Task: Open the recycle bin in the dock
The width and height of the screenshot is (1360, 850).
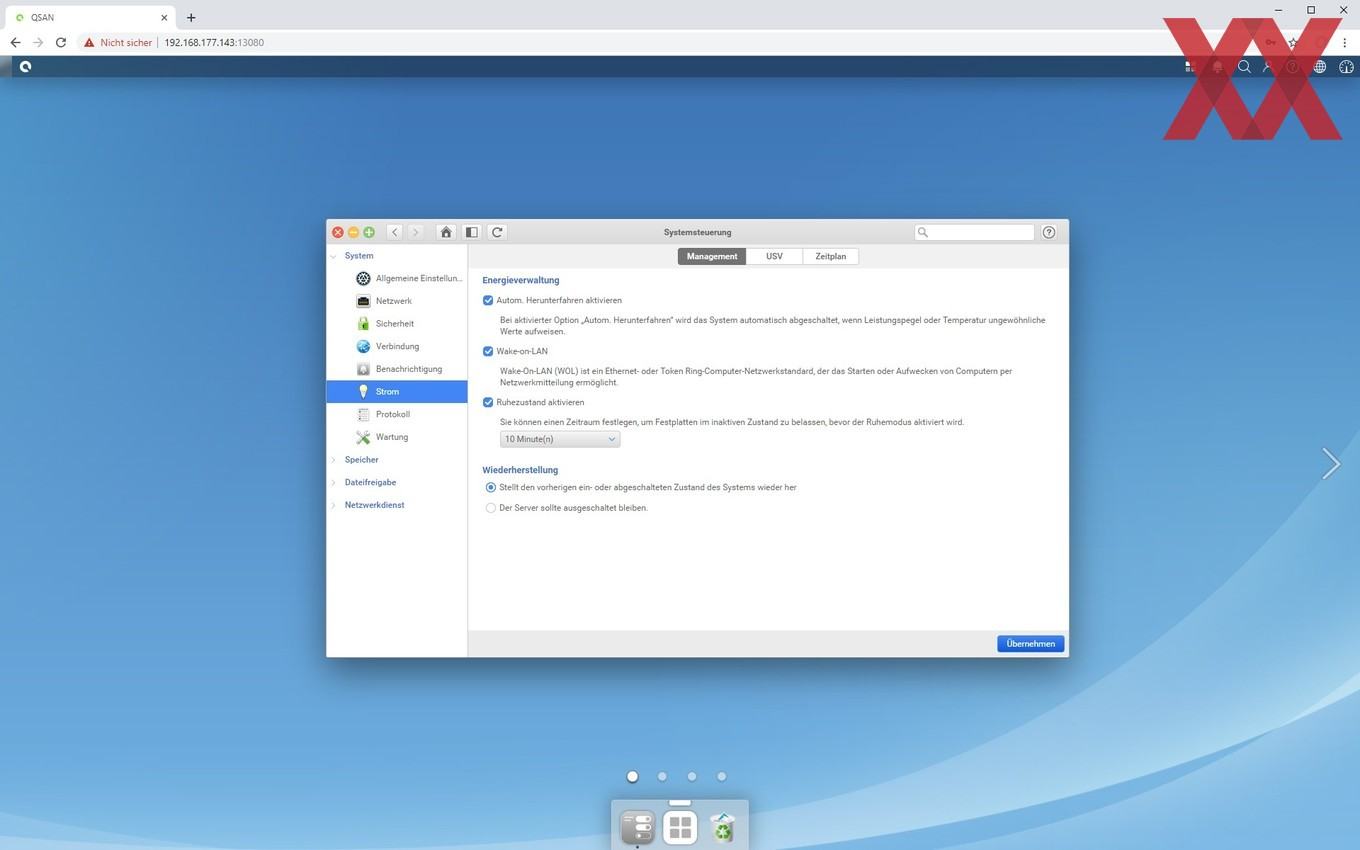Action: 722,828
